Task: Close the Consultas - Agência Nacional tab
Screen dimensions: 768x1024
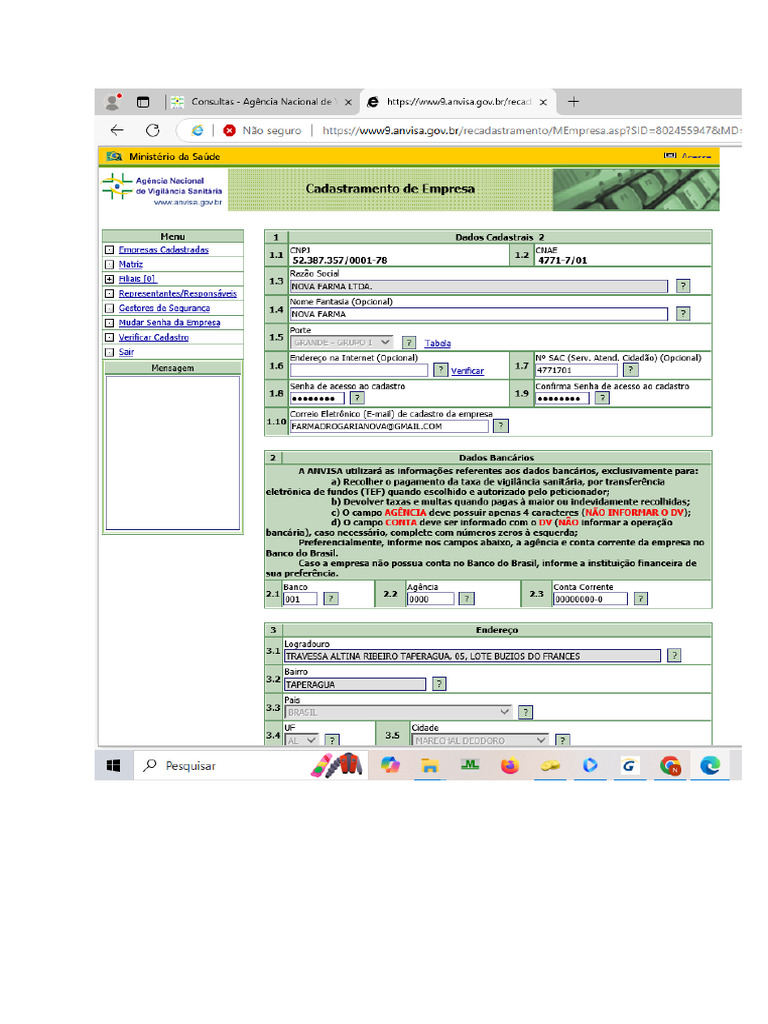Action: tap(348, 103)
